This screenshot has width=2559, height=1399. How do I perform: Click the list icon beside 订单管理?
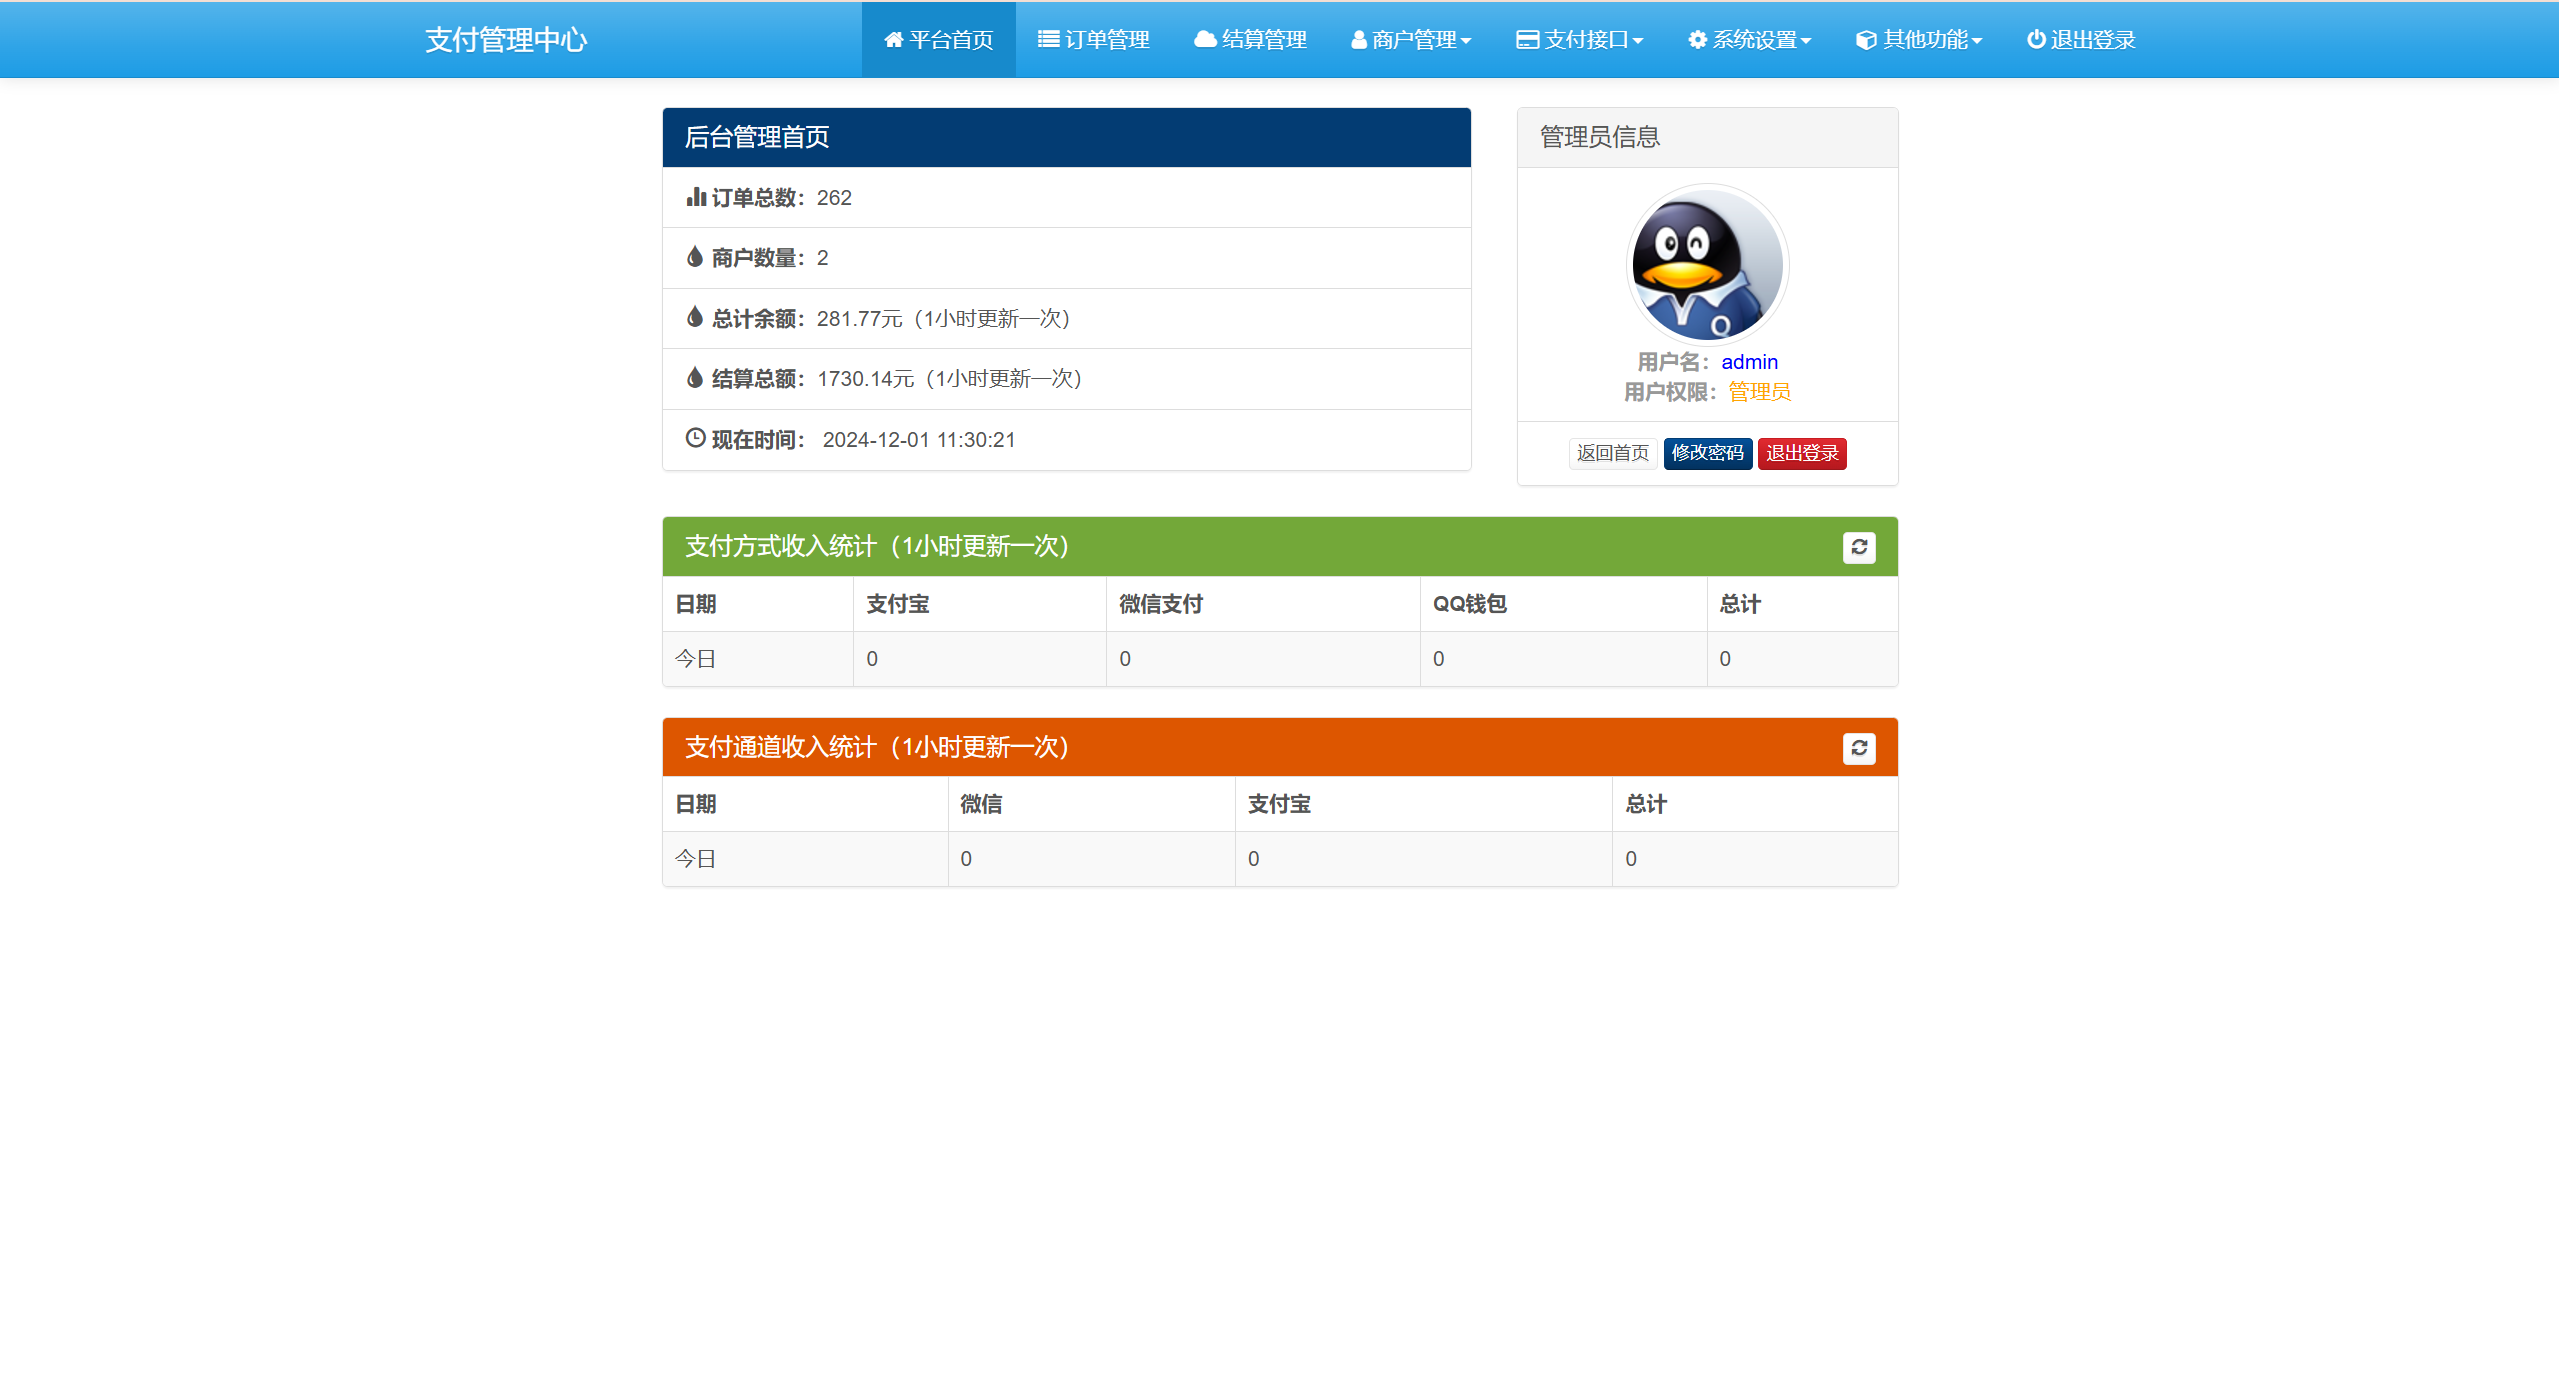click(x=1047, y=40)
